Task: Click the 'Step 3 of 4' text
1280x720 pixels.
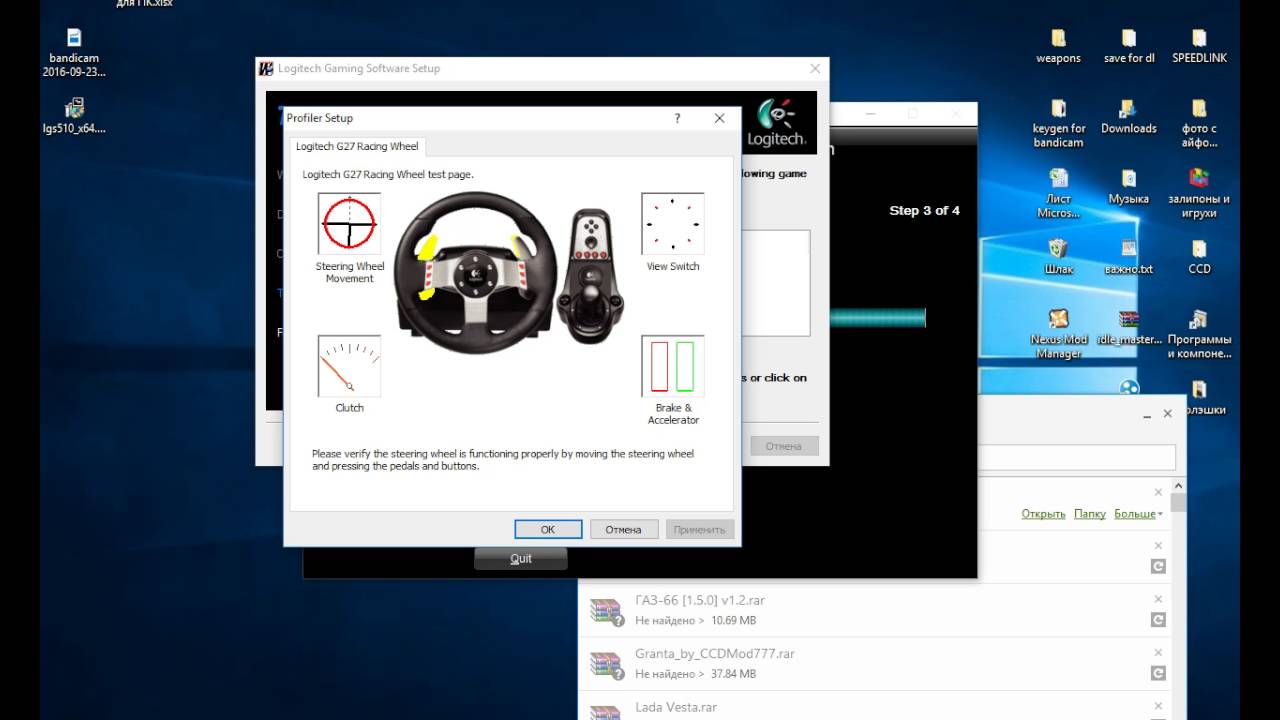Action: (924, 211)
